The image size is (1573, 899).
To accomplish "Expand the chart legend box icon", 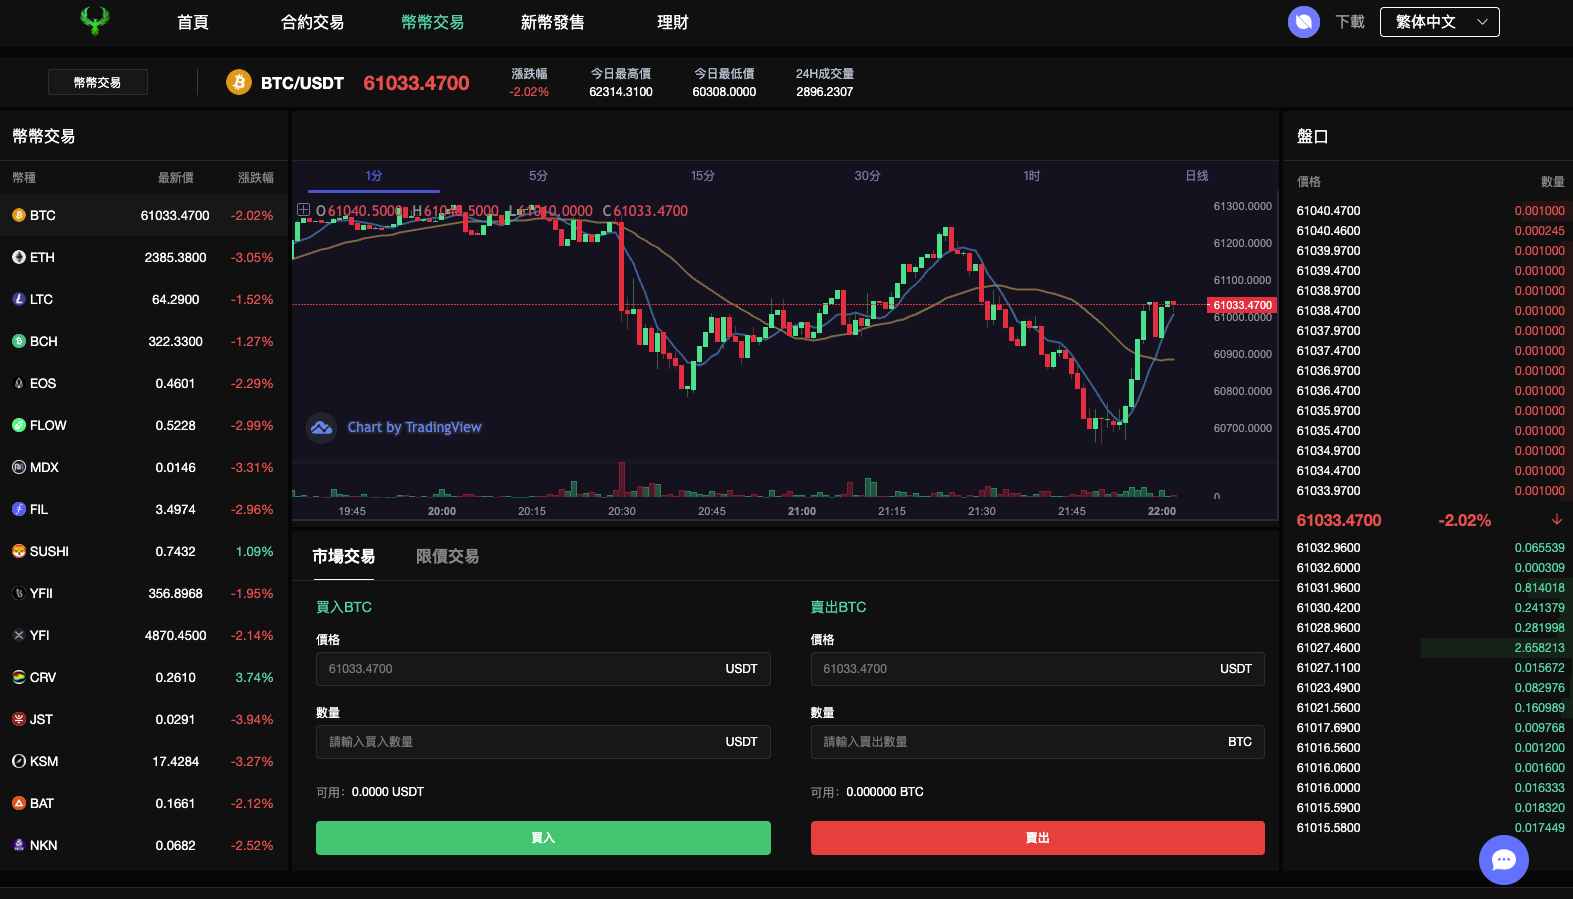I will tap(303, 210).
